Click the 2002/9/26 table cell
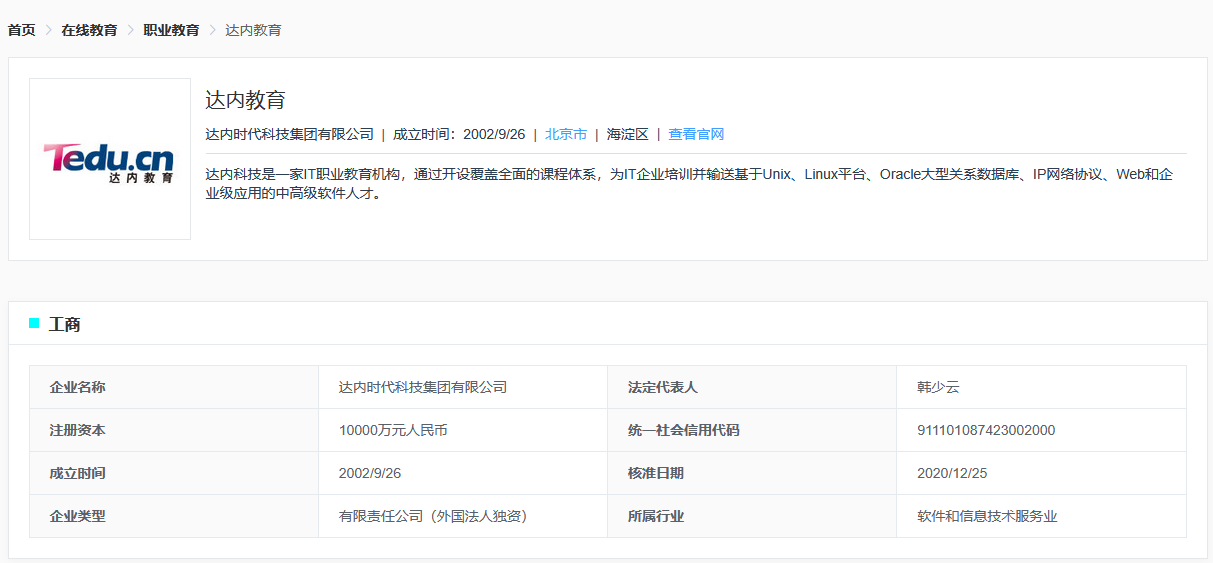The width and height of the screenshot is (1213, 563). pyautogui.click(x=370, y=473)
